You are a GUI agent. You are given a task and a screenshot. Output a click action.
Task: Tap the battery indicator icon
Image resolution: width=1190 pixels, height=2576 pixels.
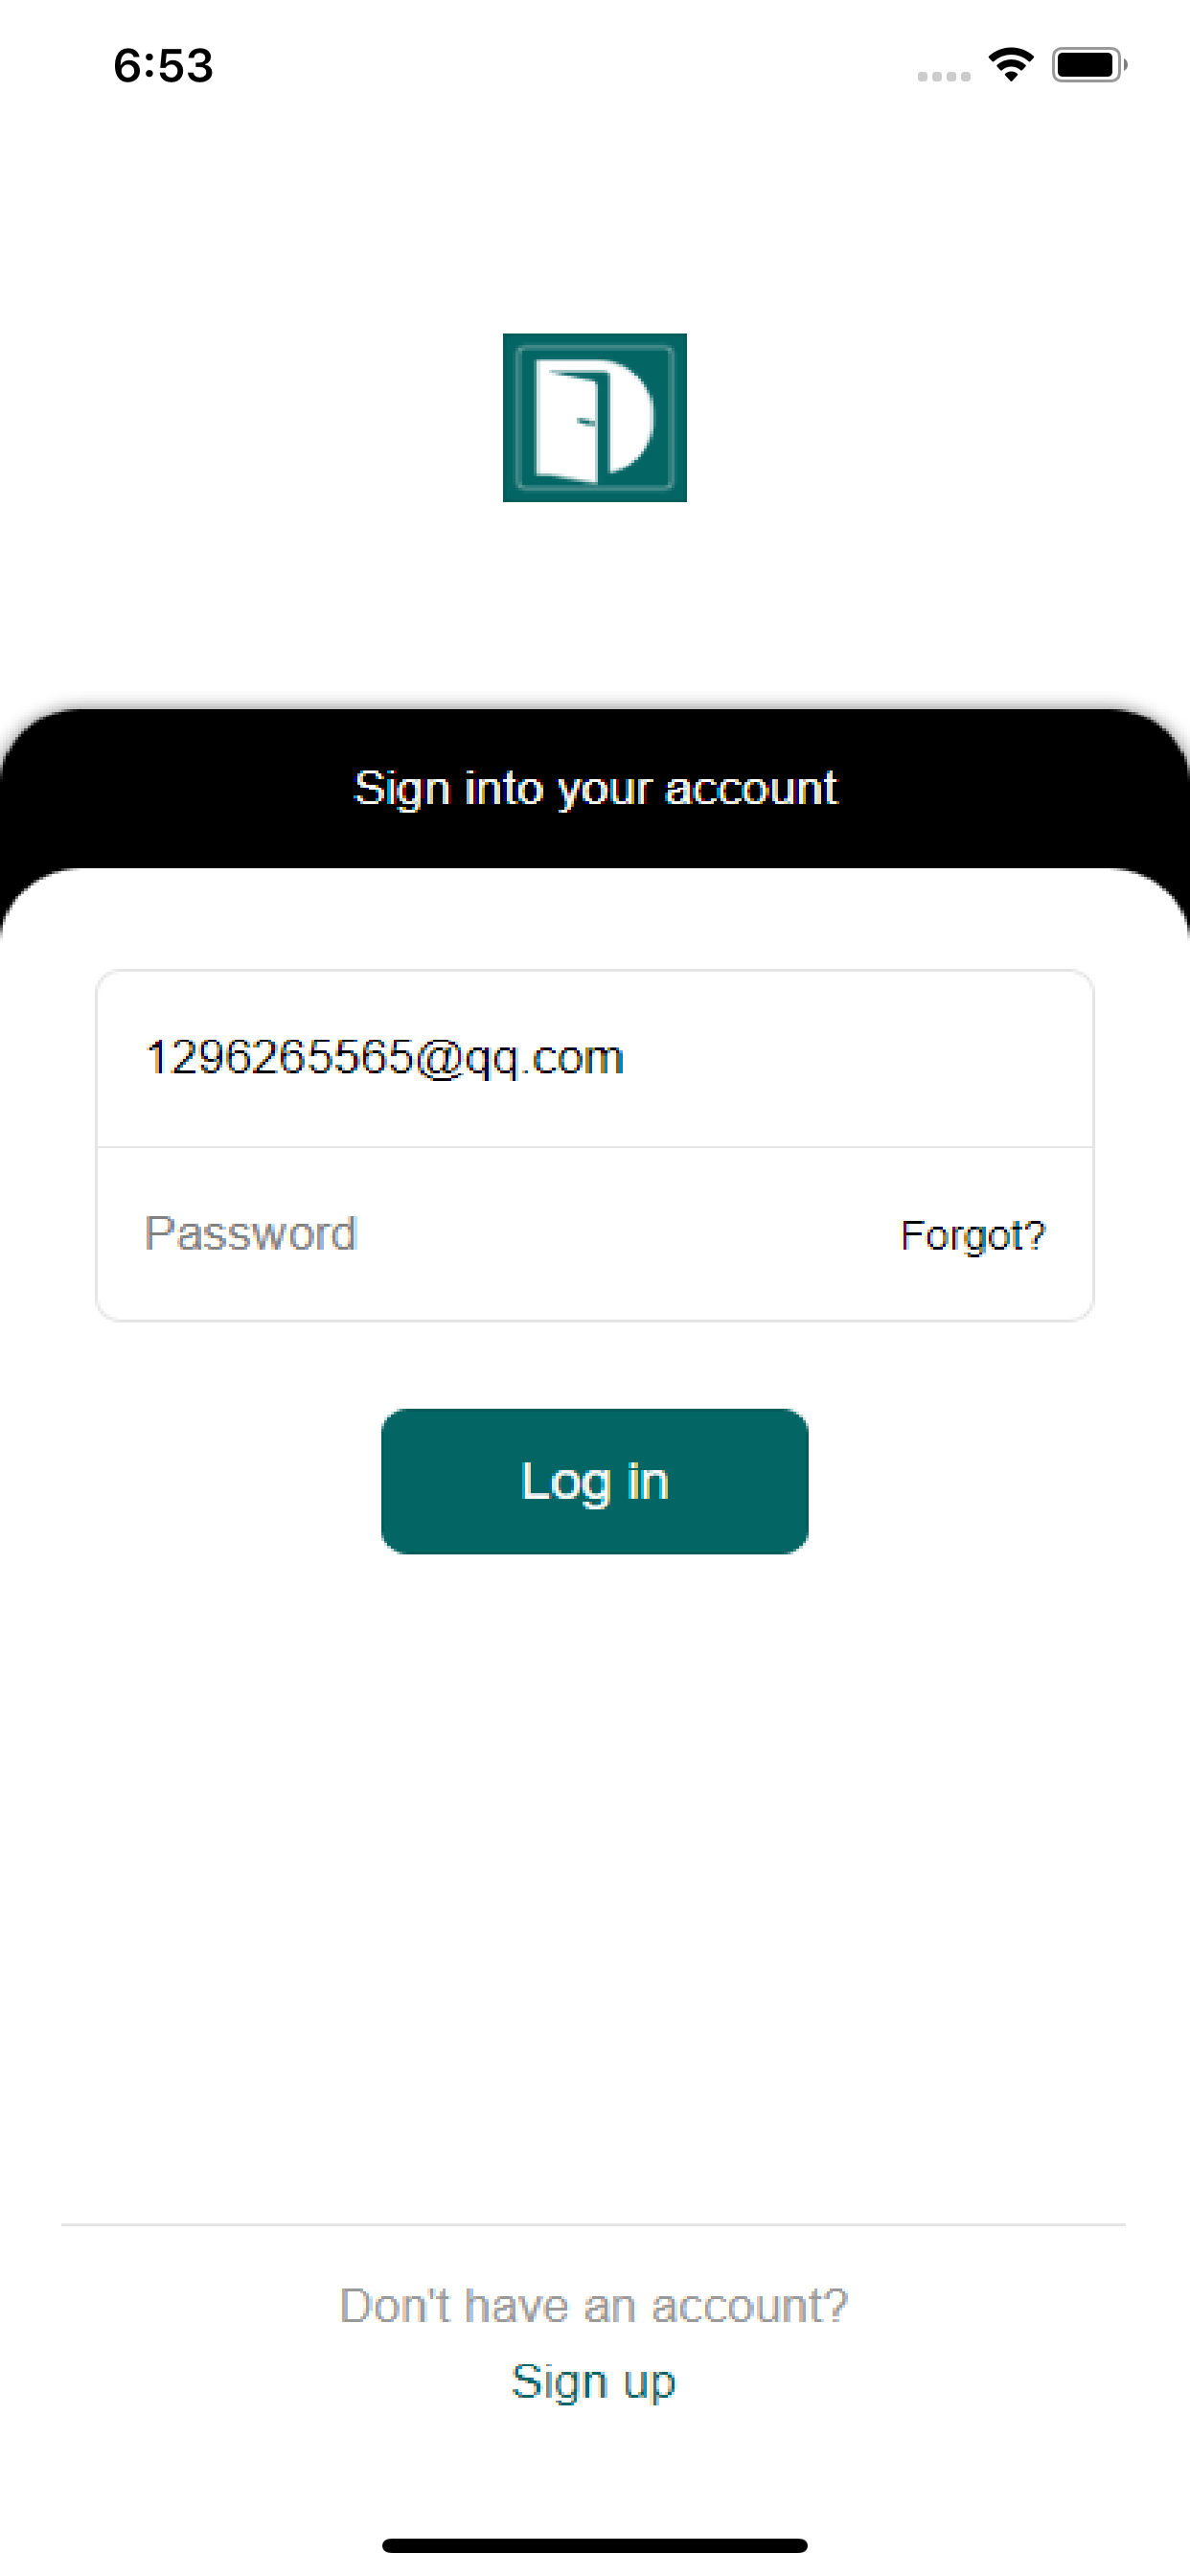[x=1089, y=65]
